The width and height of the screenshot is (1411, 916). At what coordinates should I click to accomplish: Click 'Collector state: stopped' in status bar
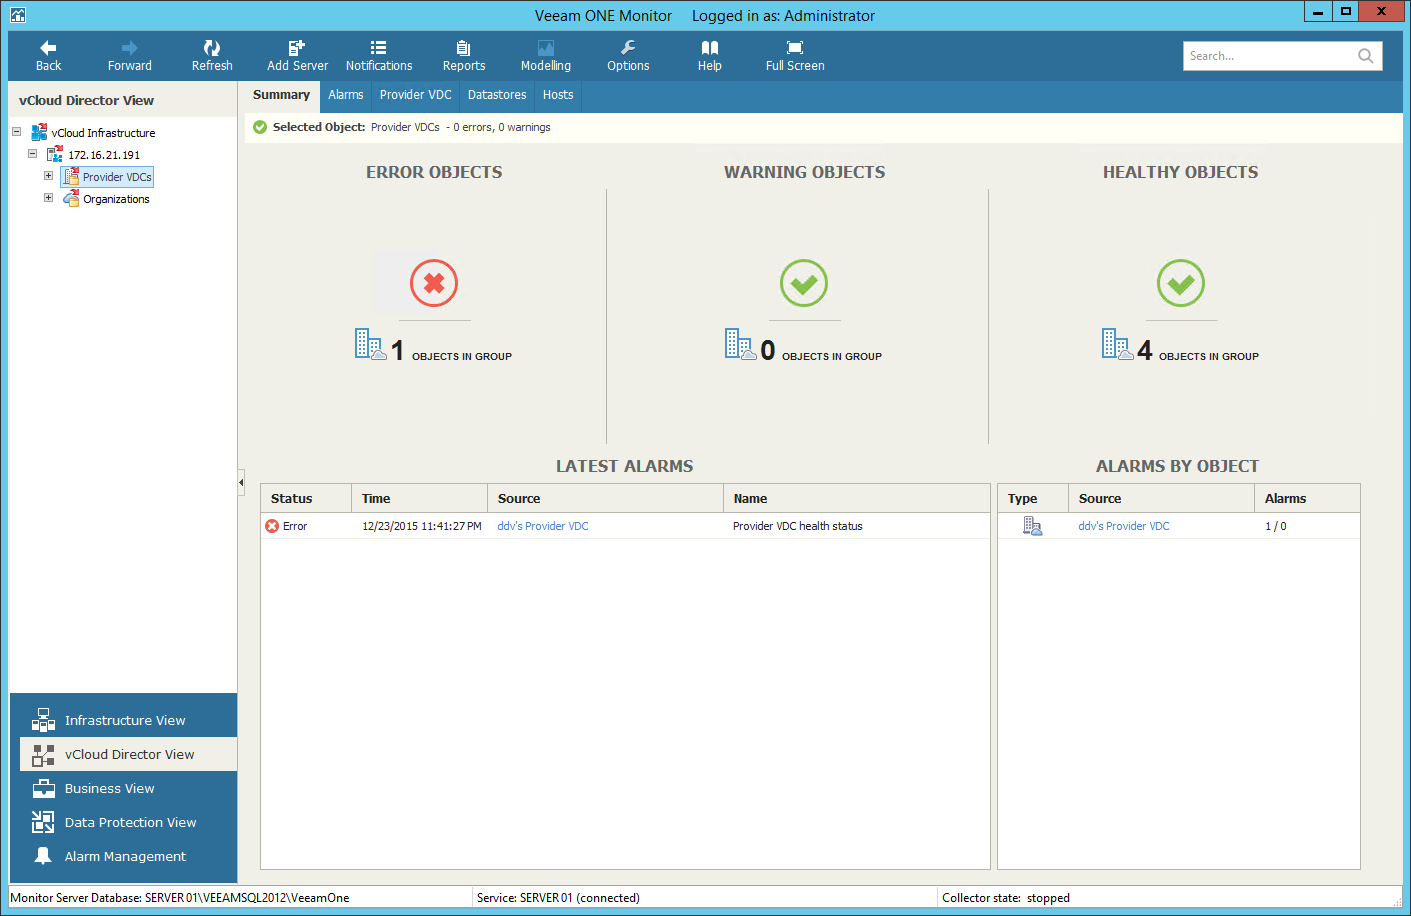[x=1006, y=898]
